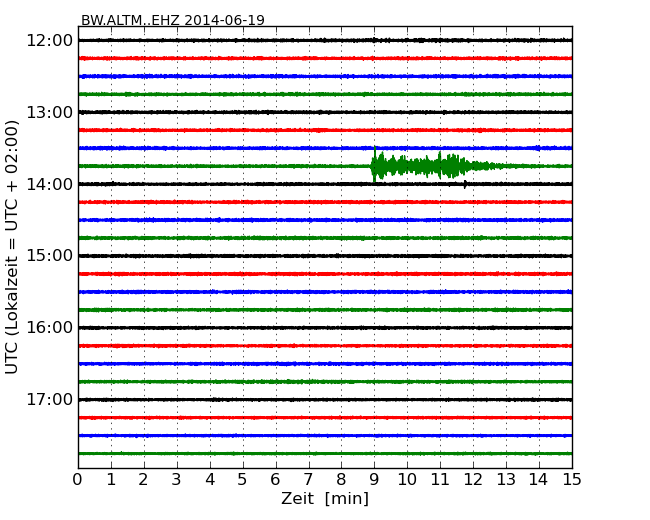Select x-axis tick label 5
Image resolution: width=650 pixels, height=520 pixels.
click(243, 480)
